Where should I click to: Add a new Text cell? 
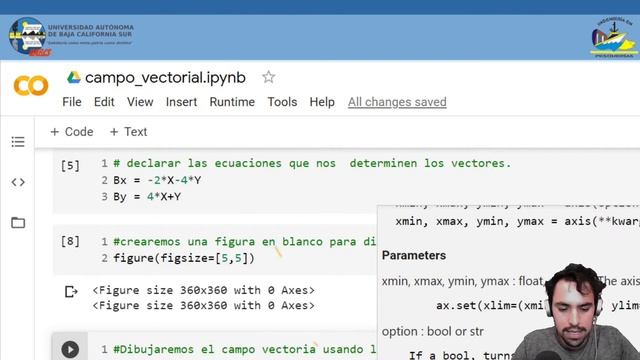point(129,132)
